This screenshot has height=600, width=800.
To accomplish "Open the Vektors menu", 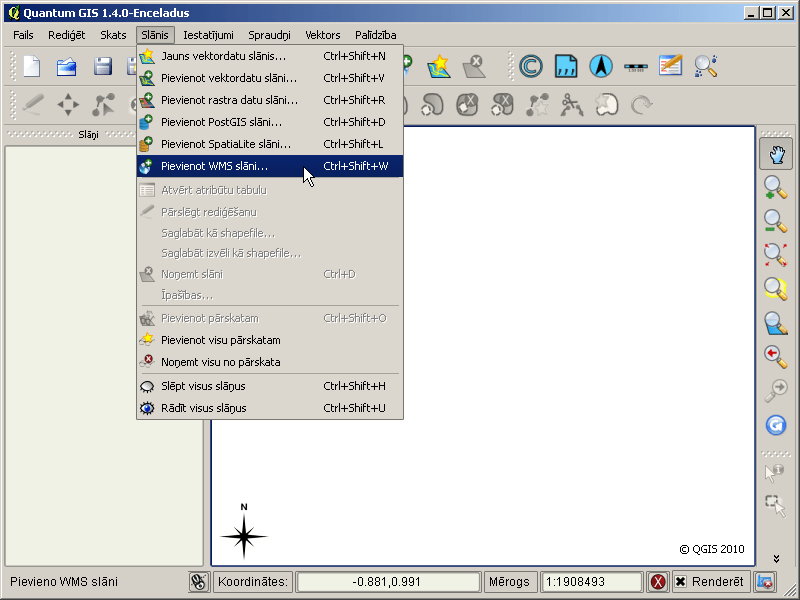I will (x=322, y=35).
